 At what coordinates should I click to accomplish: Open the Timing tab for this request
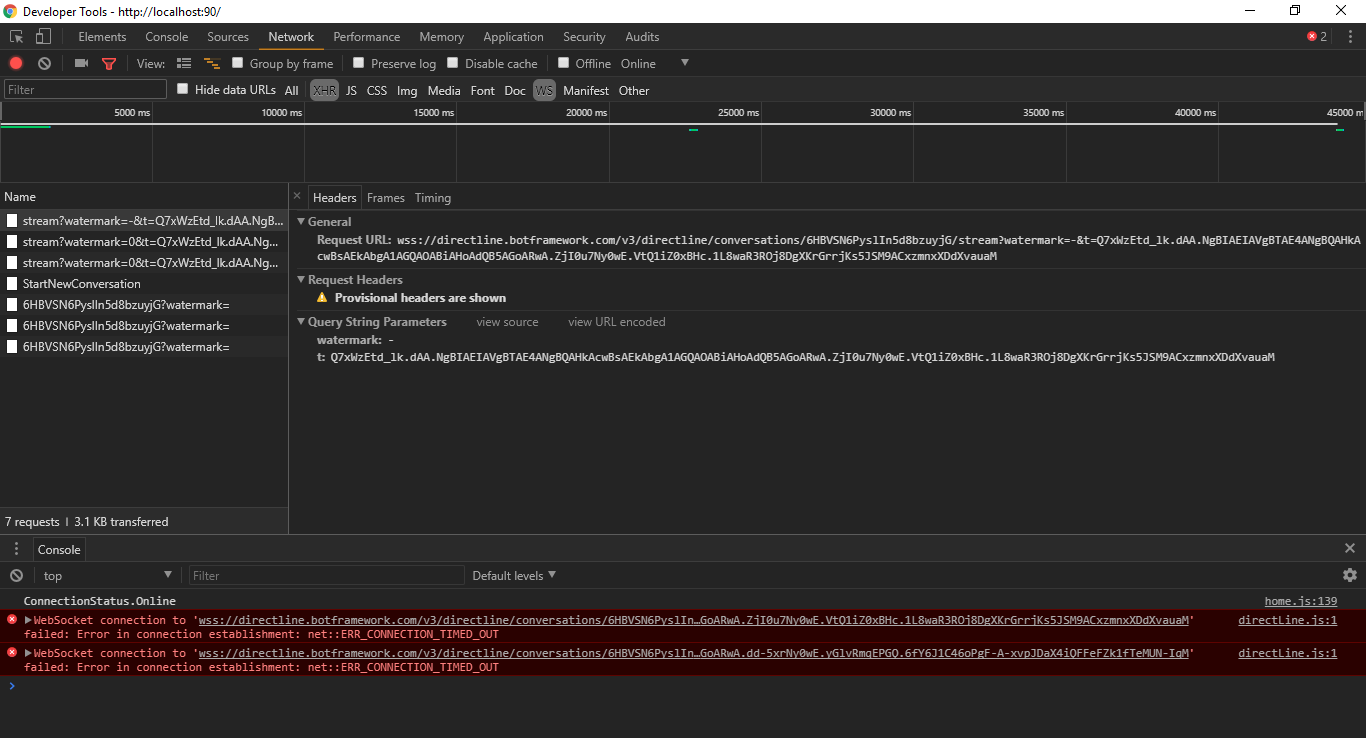[432, 197]
